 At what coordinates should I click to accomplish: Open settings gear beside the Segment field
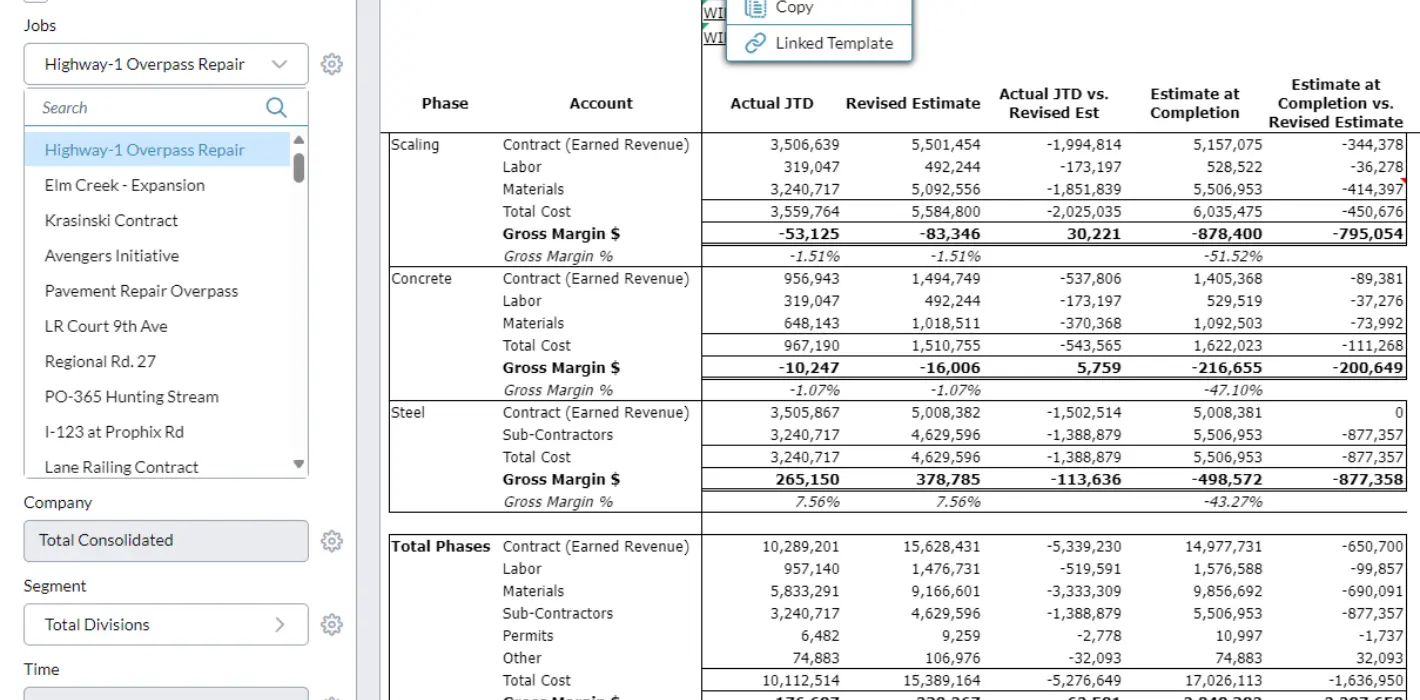pyautogui.click(x=332, y=625)
